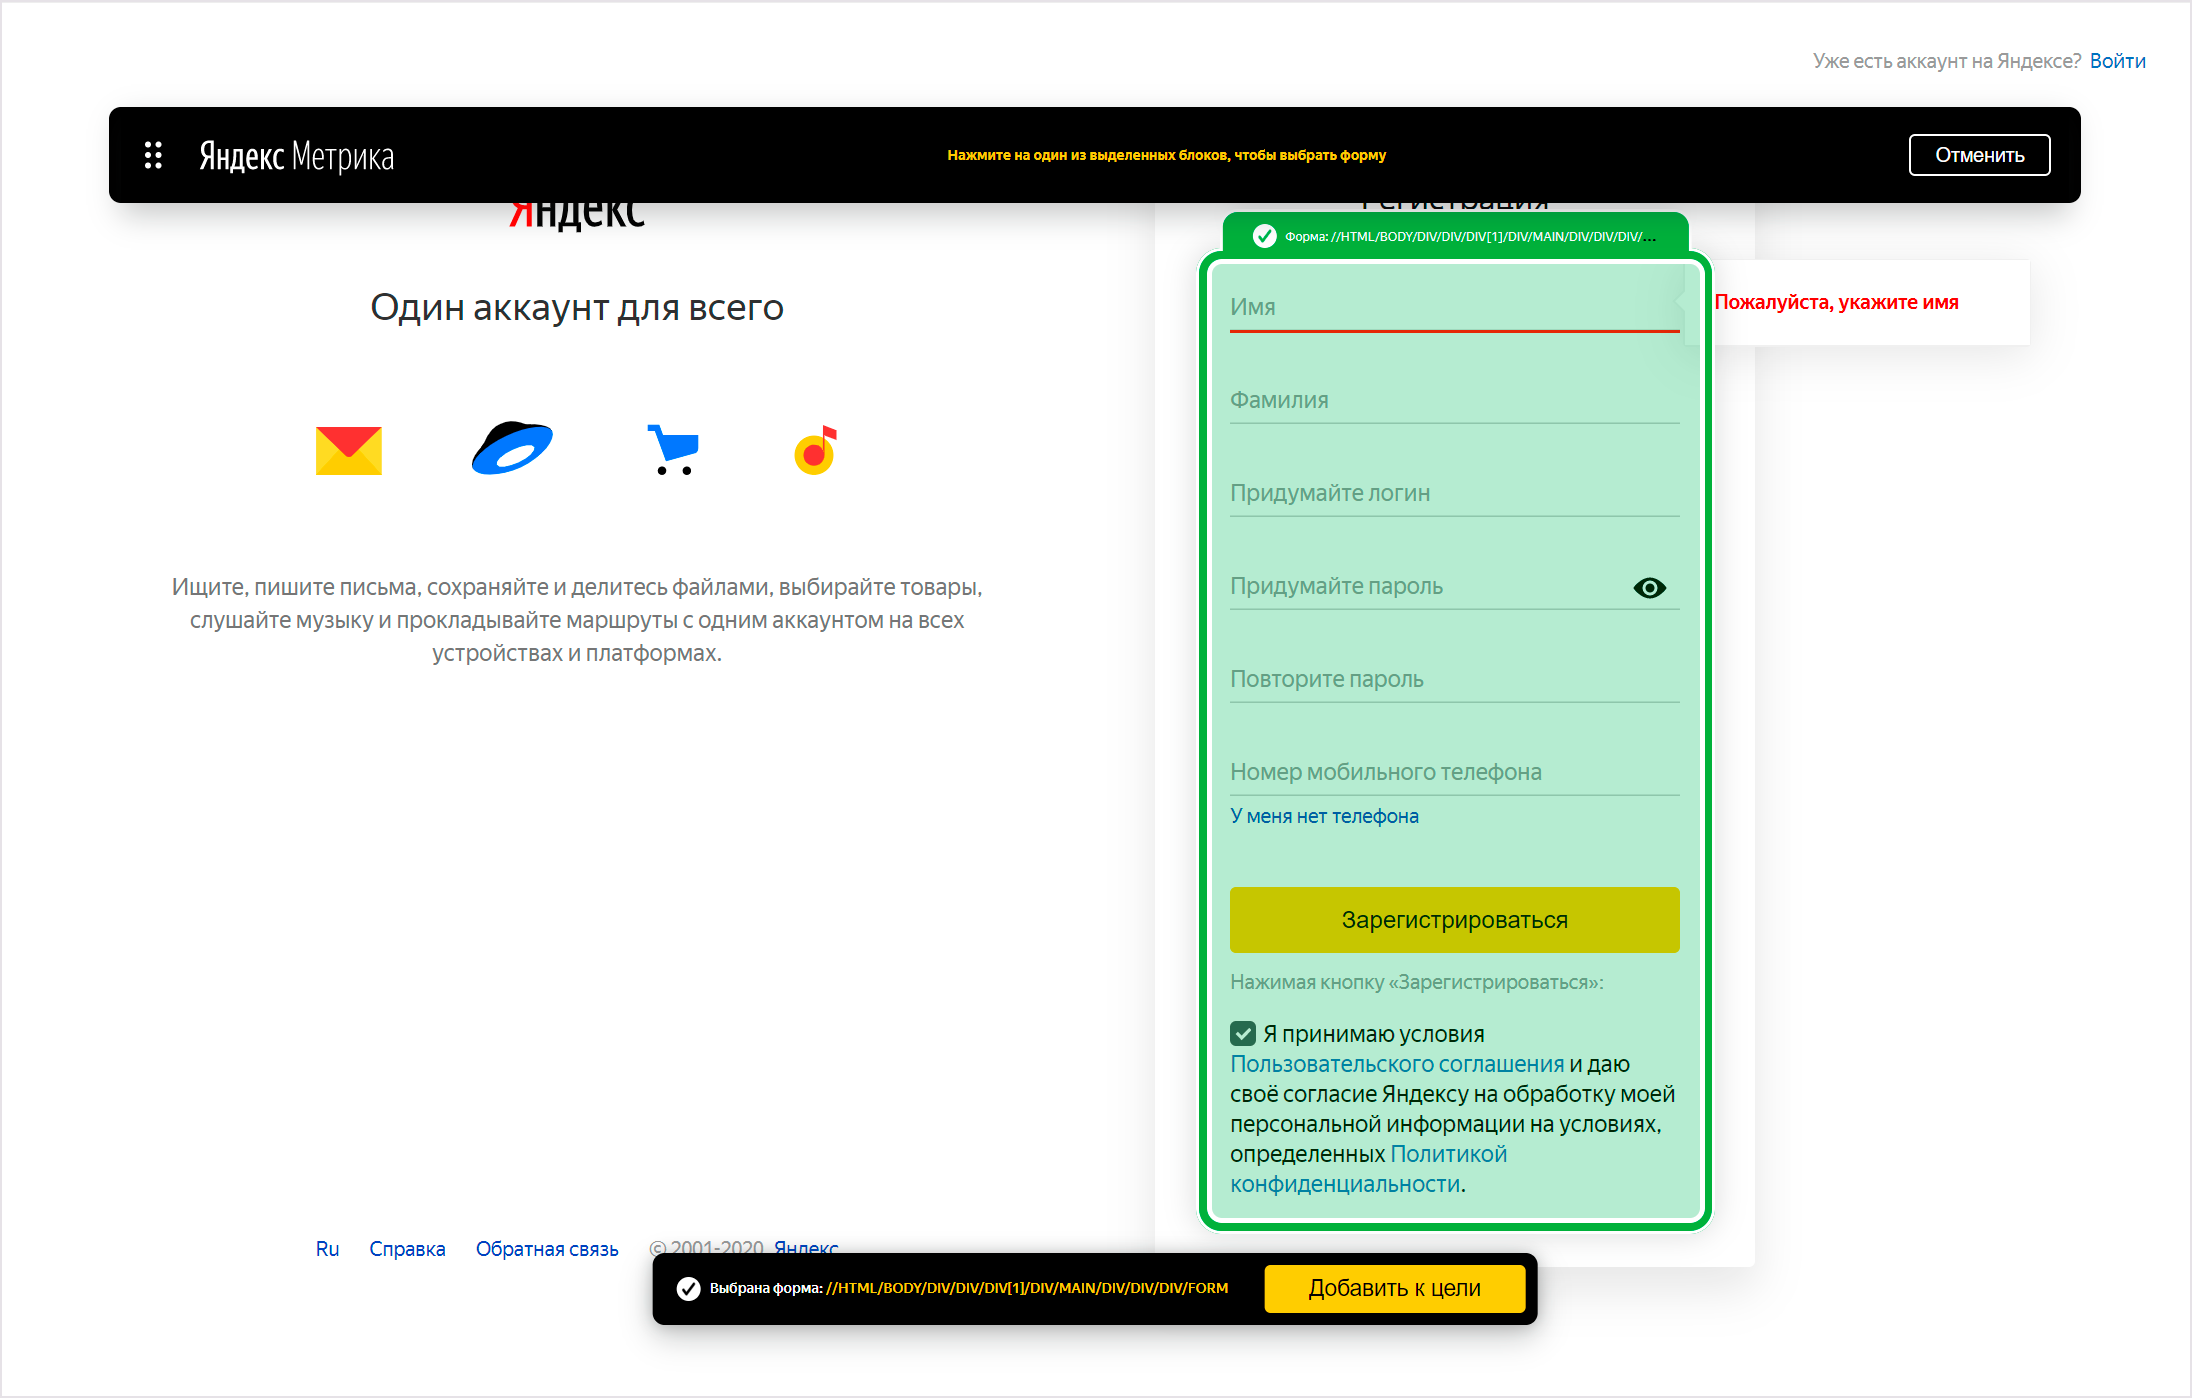This screenshot has width=2192, height=1398.
Task: Open the Ru language selector
Action: point(327,1248)
